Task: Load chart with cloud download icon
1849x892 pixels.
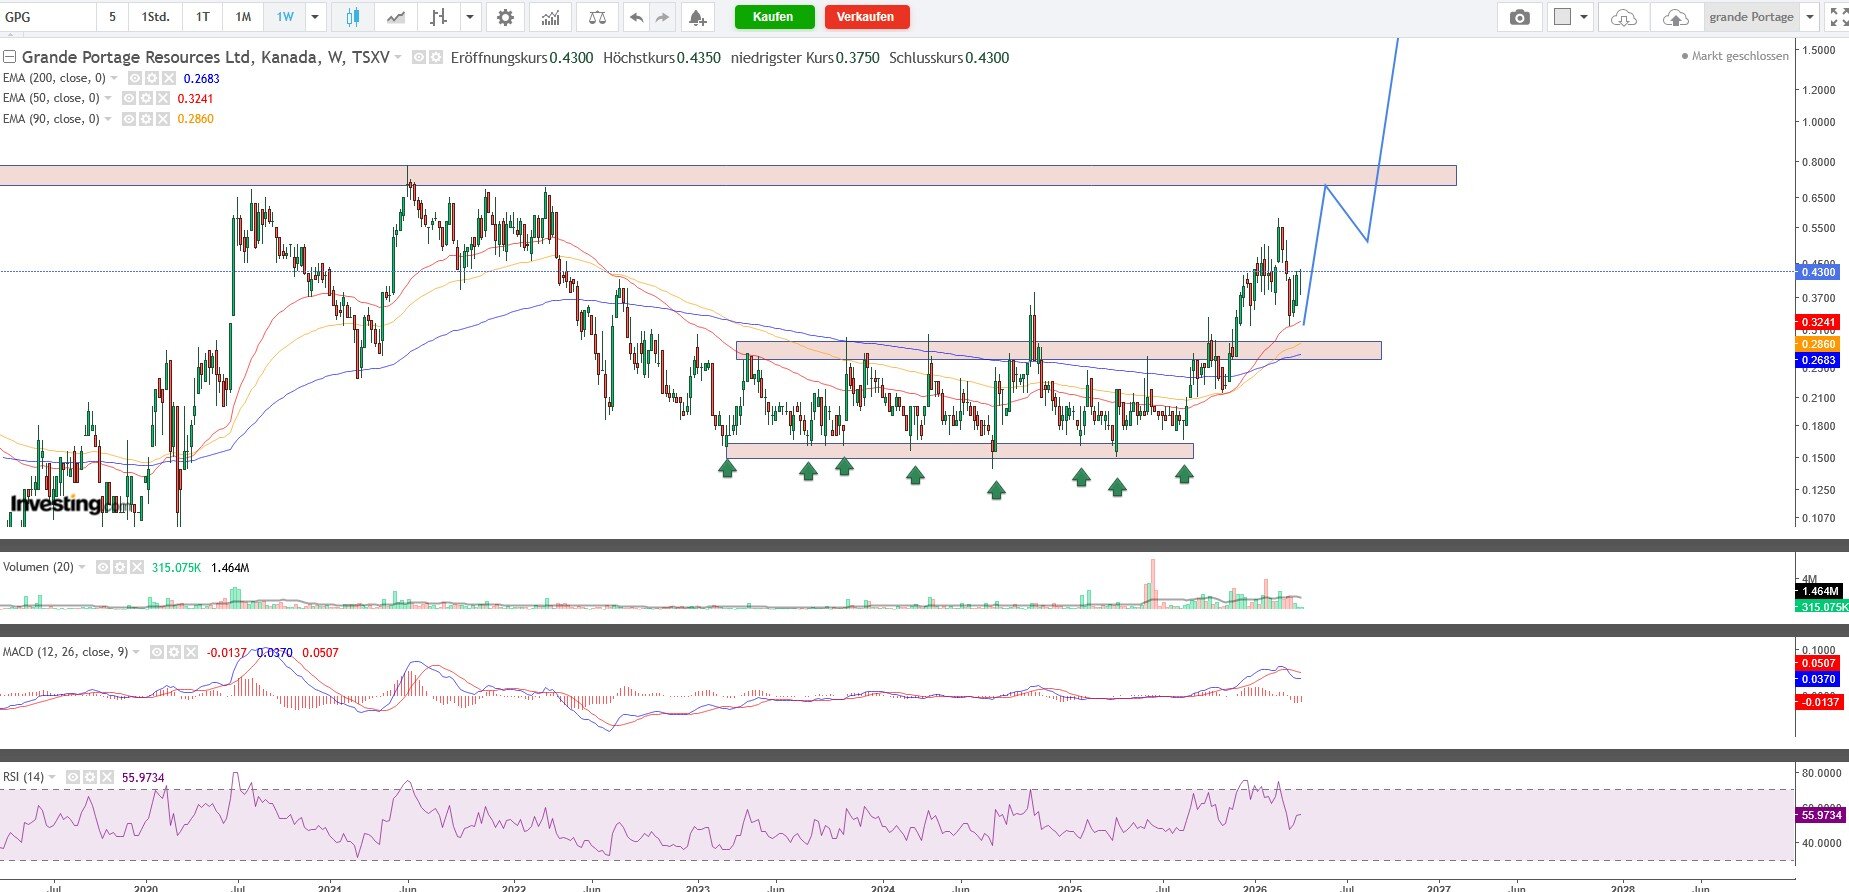Action: click(x=1624, y=17)
